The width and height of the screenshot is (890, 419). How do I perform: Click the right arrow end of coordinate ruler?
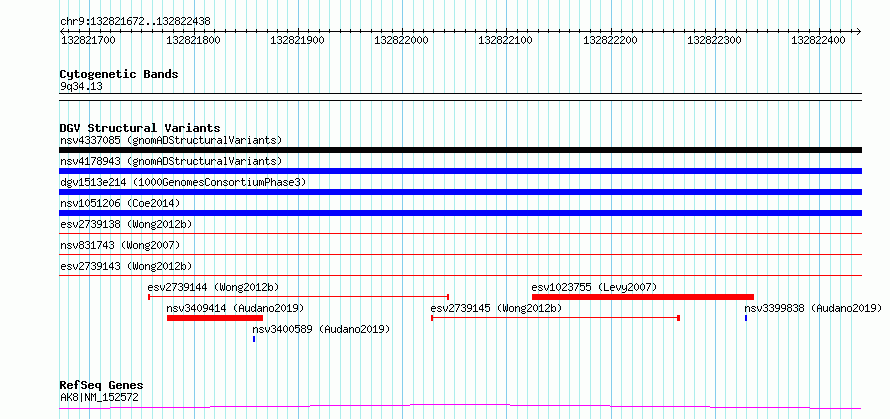pos(858,31)
